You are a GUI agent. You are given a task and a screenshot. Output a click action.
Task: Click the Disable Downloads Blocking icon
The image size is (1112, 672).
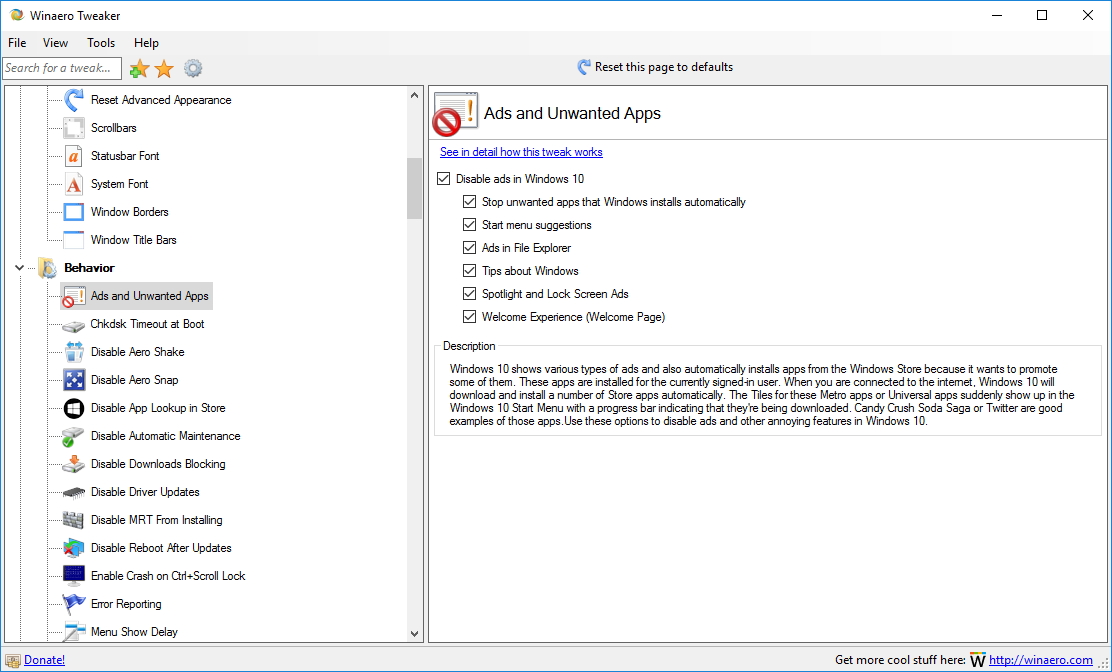coord(74,464)
